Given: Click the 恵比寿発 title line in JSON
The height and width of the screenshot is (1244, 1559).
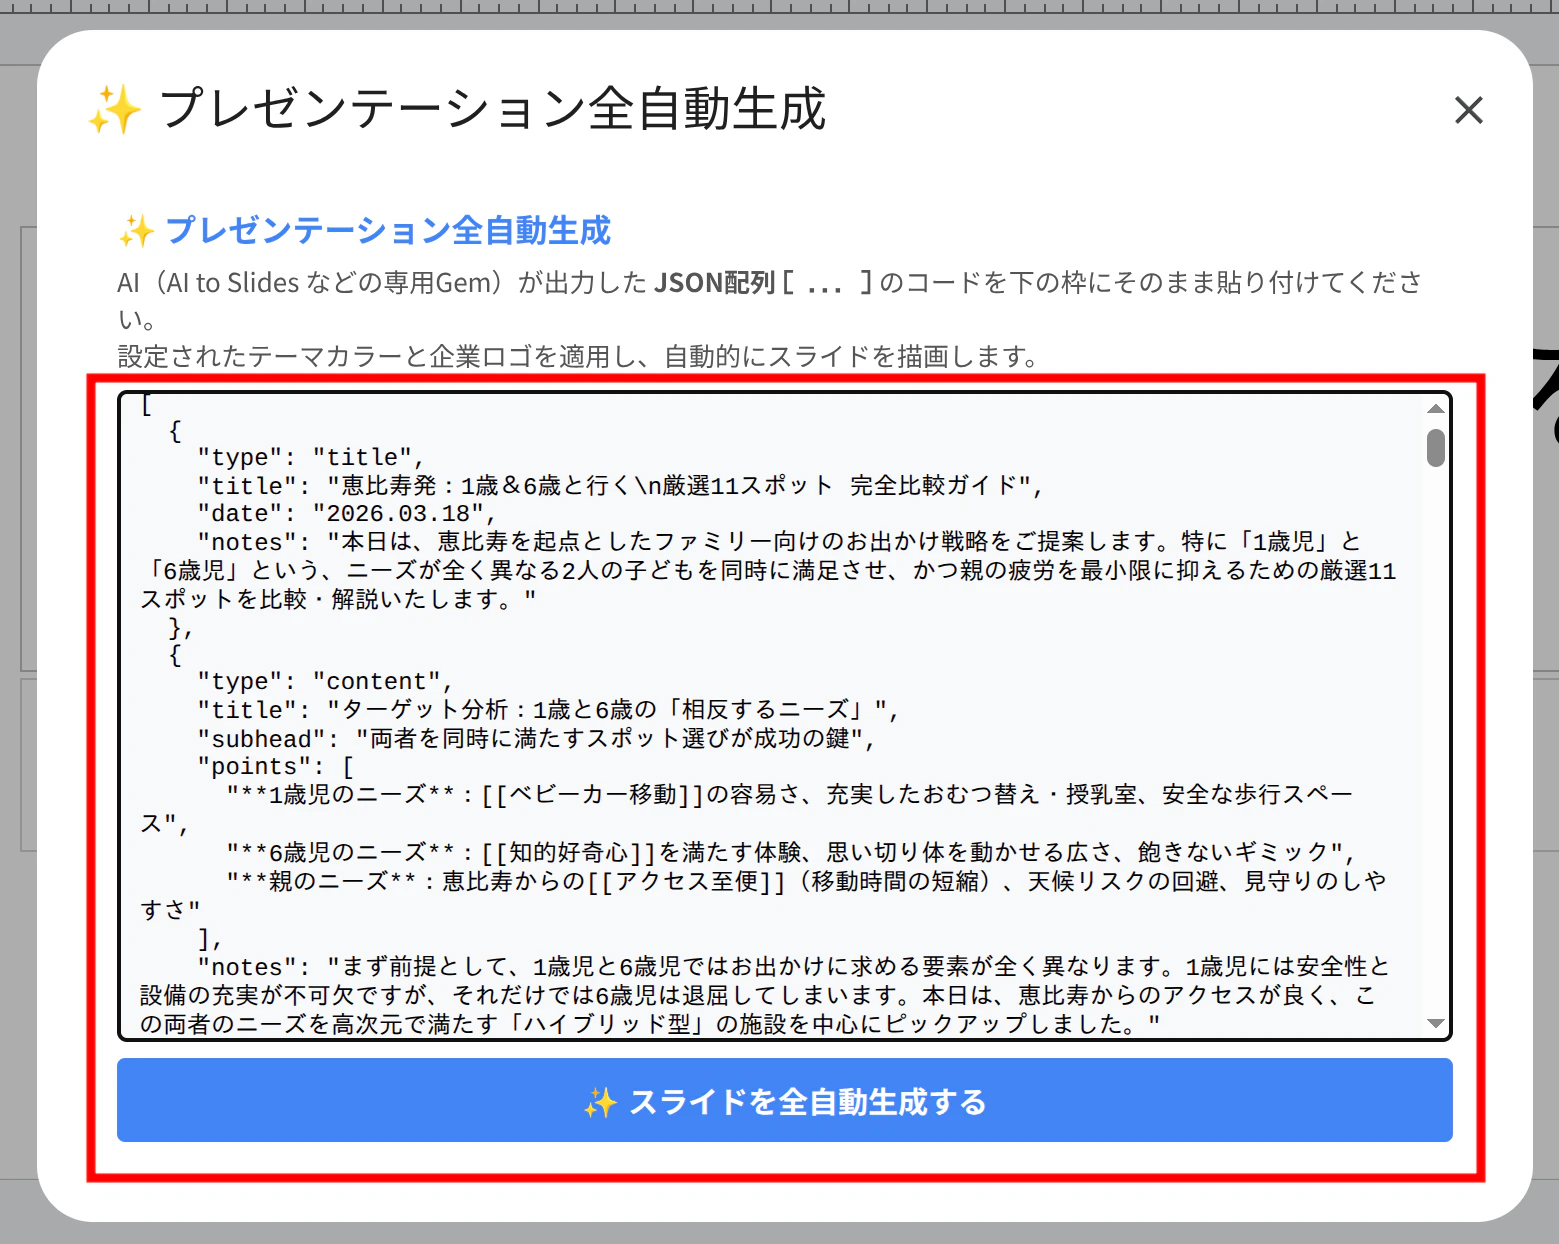Looking at the screenshot, I should tap(620, 486).
